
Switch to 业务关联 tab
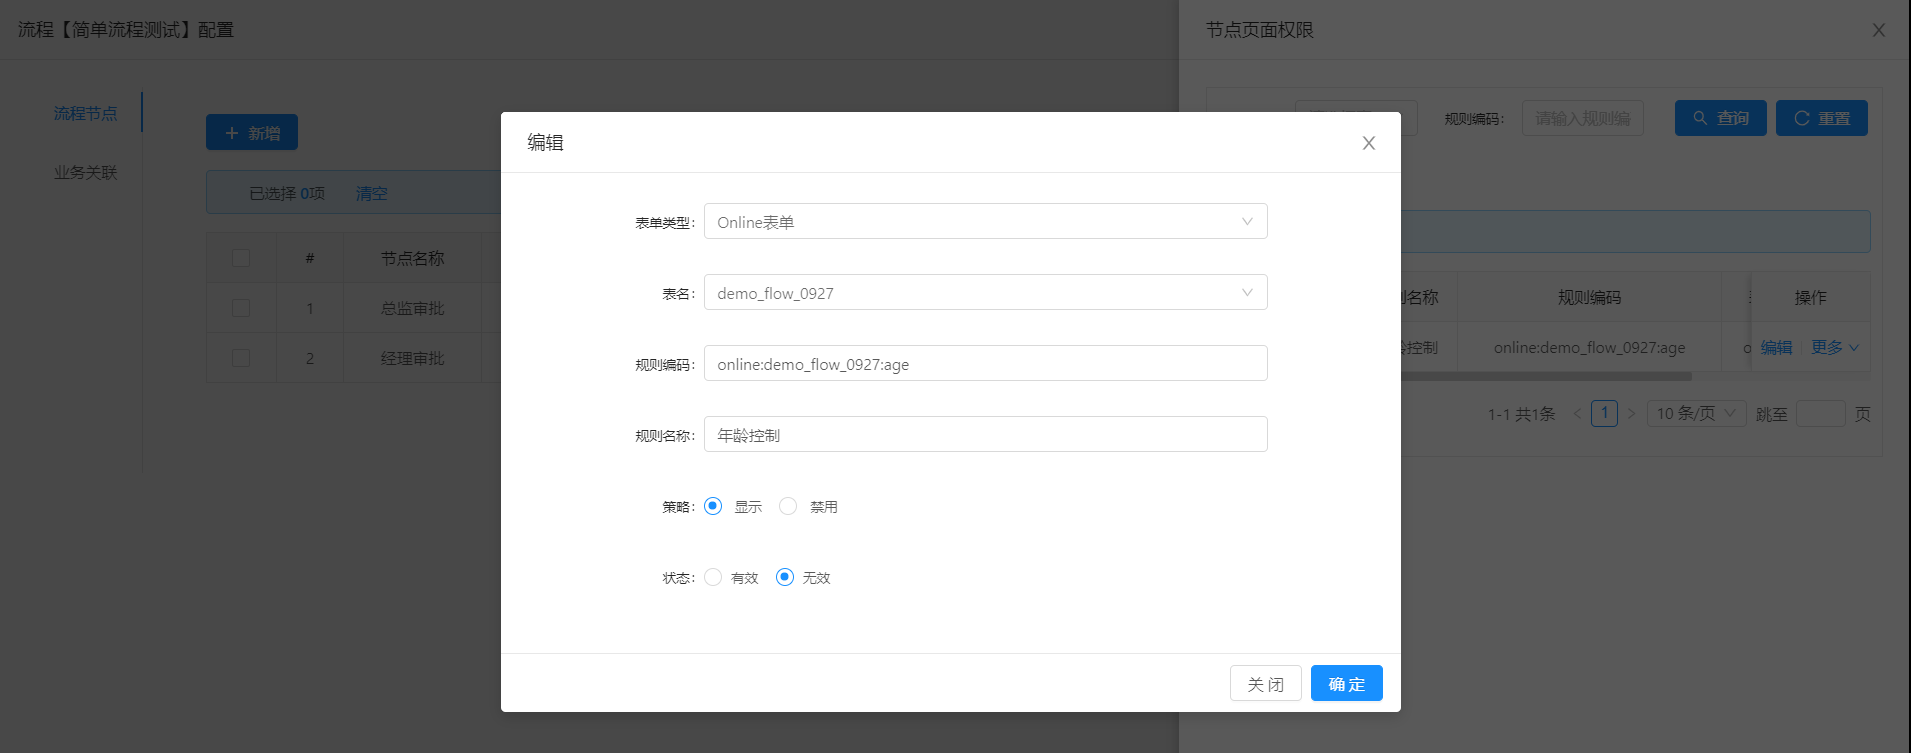[x=86, y=172]
